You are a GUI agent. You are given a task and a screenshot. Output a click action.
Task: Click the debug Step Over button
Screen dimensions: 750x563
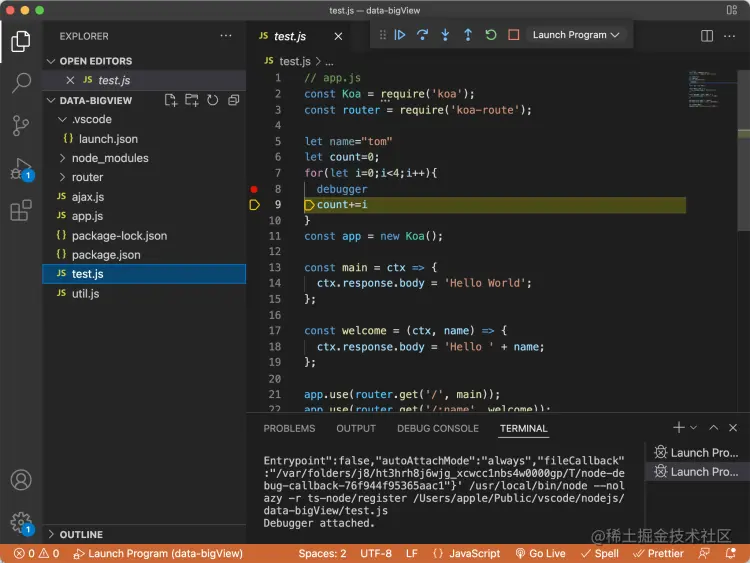pyautogui.click(x=422, y=35)
